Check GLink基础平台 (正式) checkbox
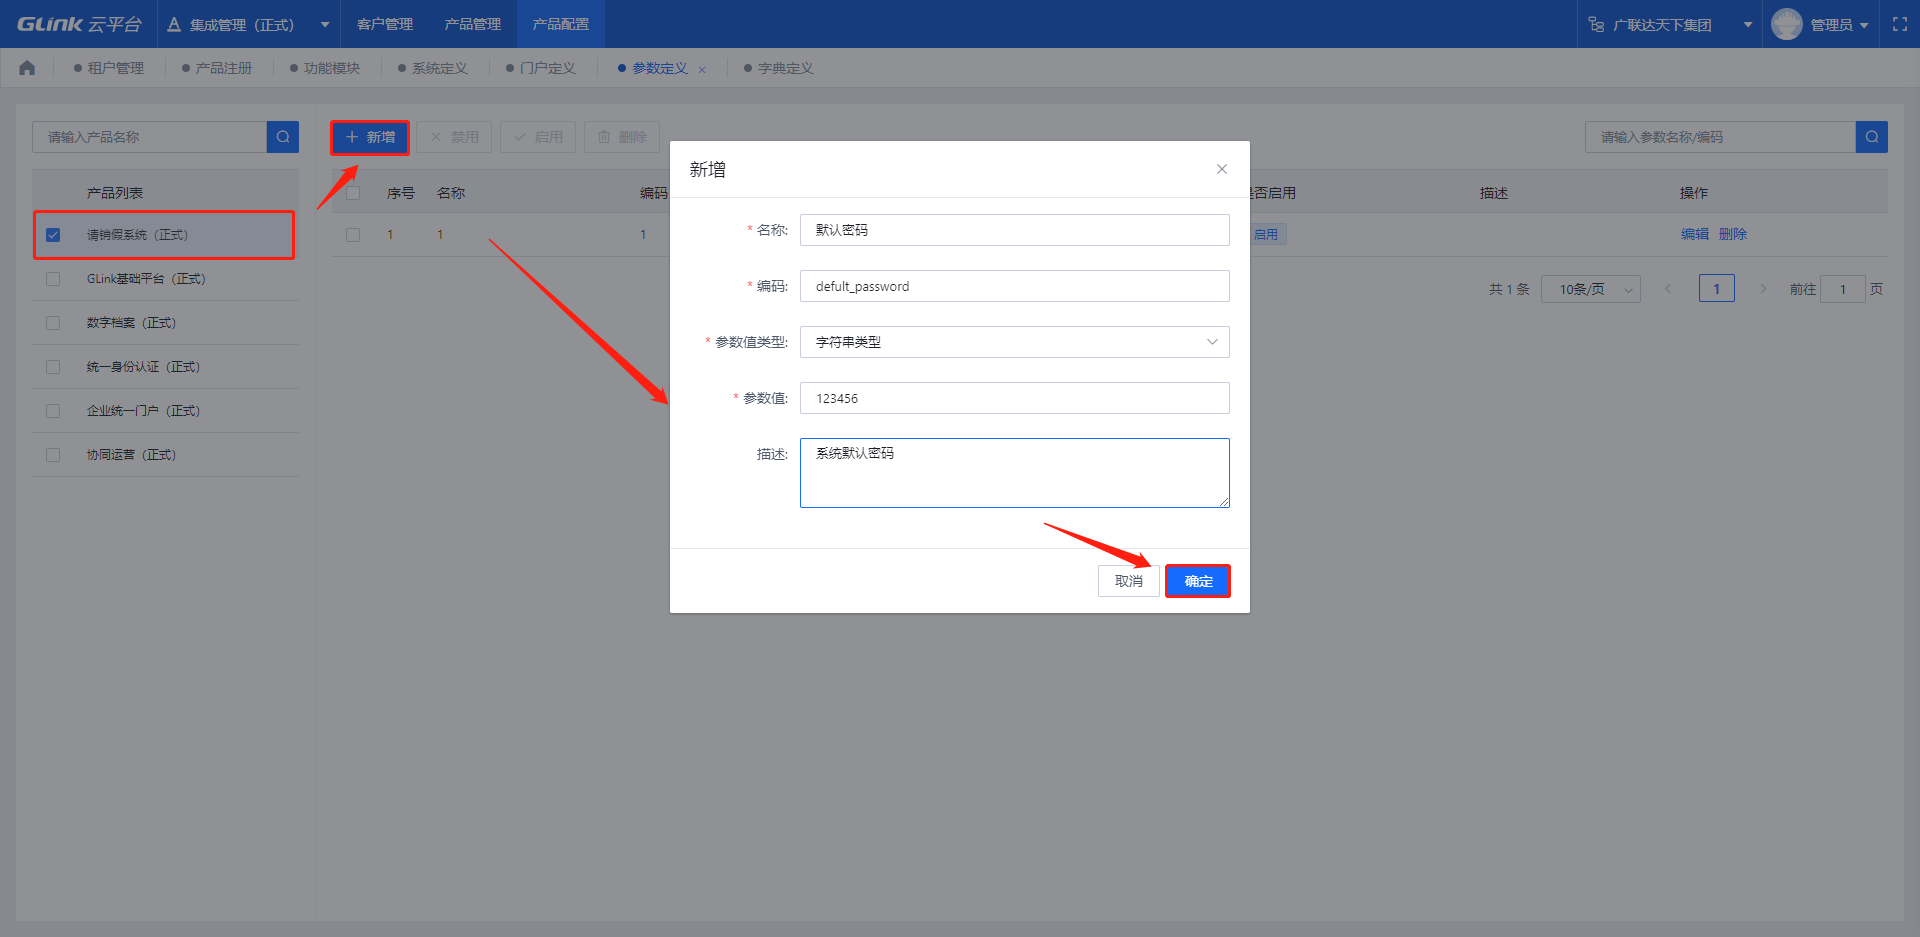Screen dimensions: 1920x937 [x=53, y=279]
